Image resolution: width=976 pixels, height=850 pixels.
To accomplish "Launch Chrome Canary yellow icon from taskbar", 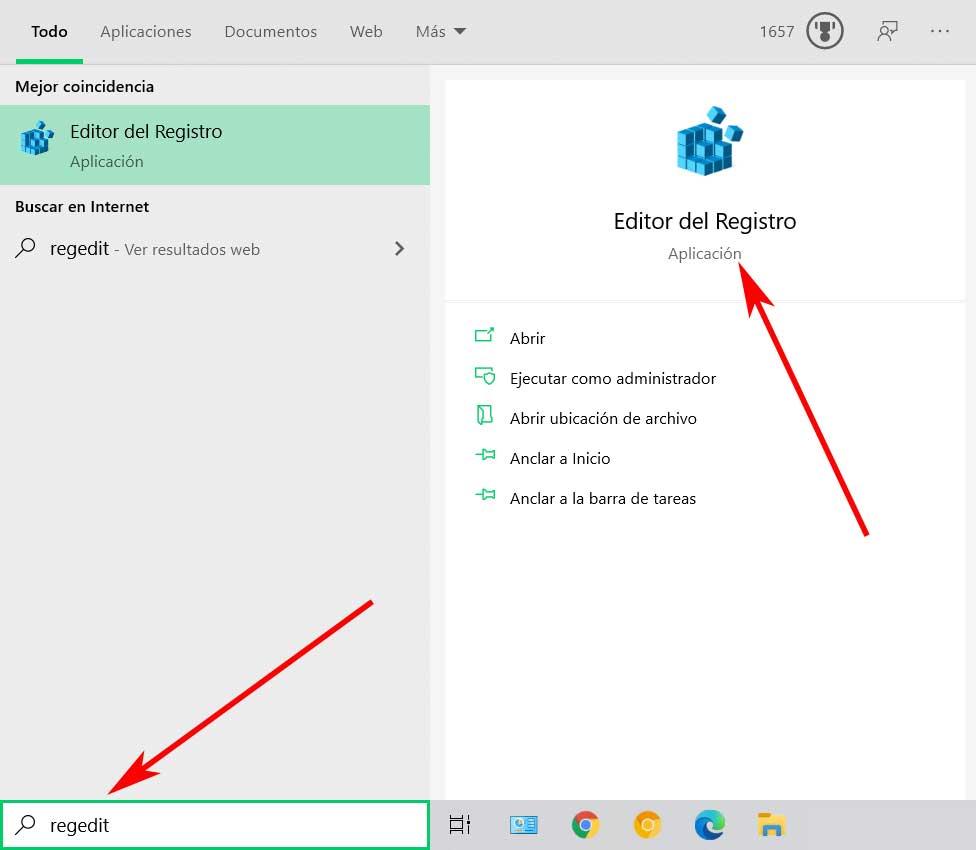I will (647, 825).
